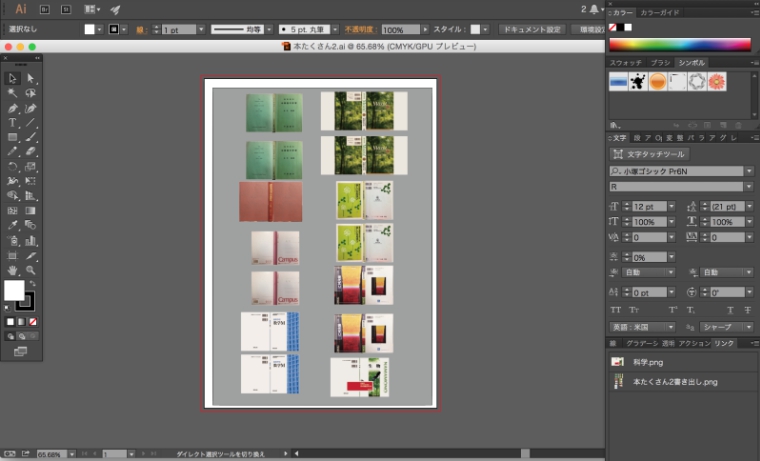This screenshot has height=461, width=760.
Task: Open Adobe Bridge from the top bar
Action: point(43,9)
